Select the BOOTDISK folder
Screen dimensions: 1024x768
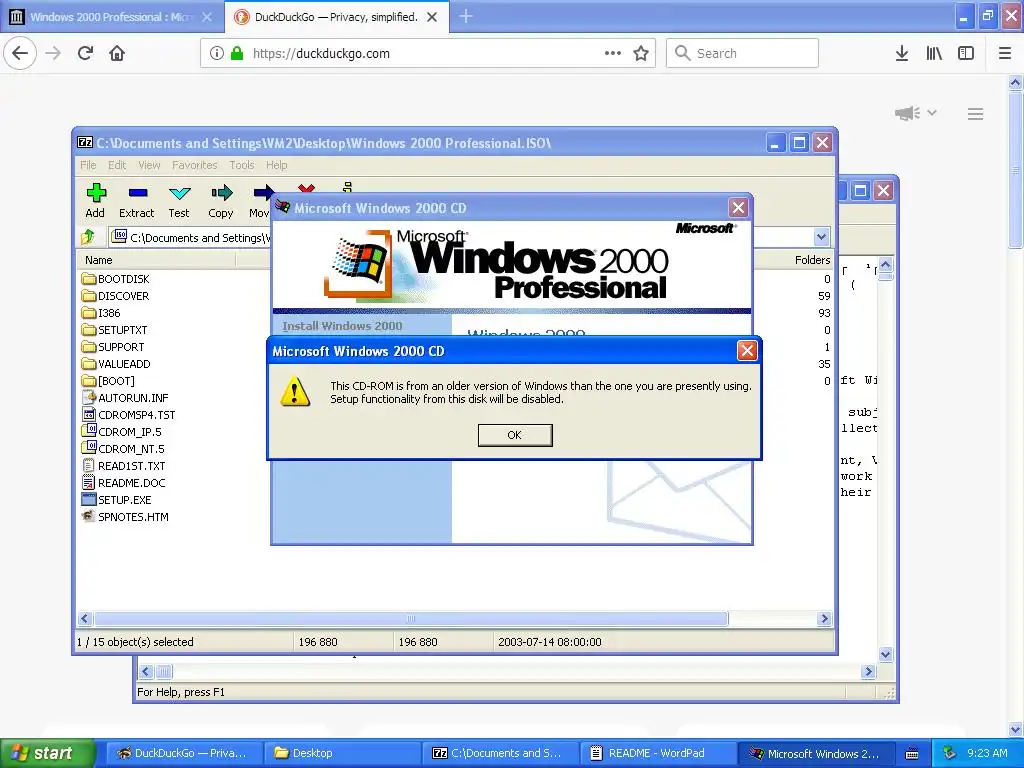pos(116,279)
